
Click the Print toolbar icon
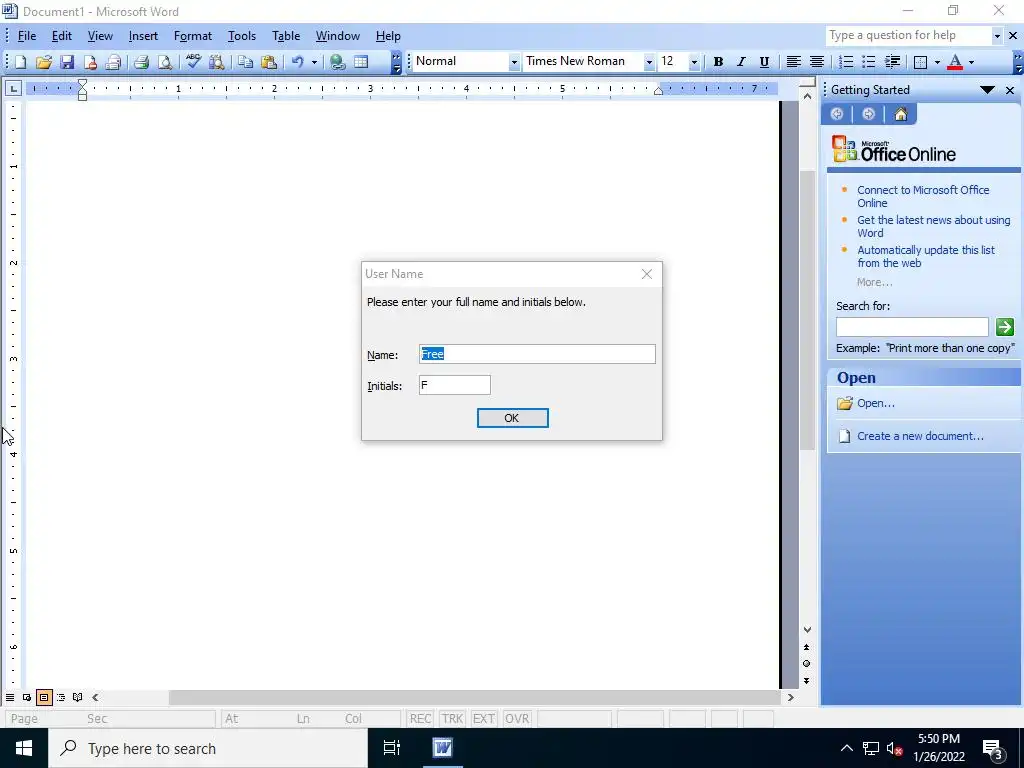pyautogui.click(x=141, y=62)
